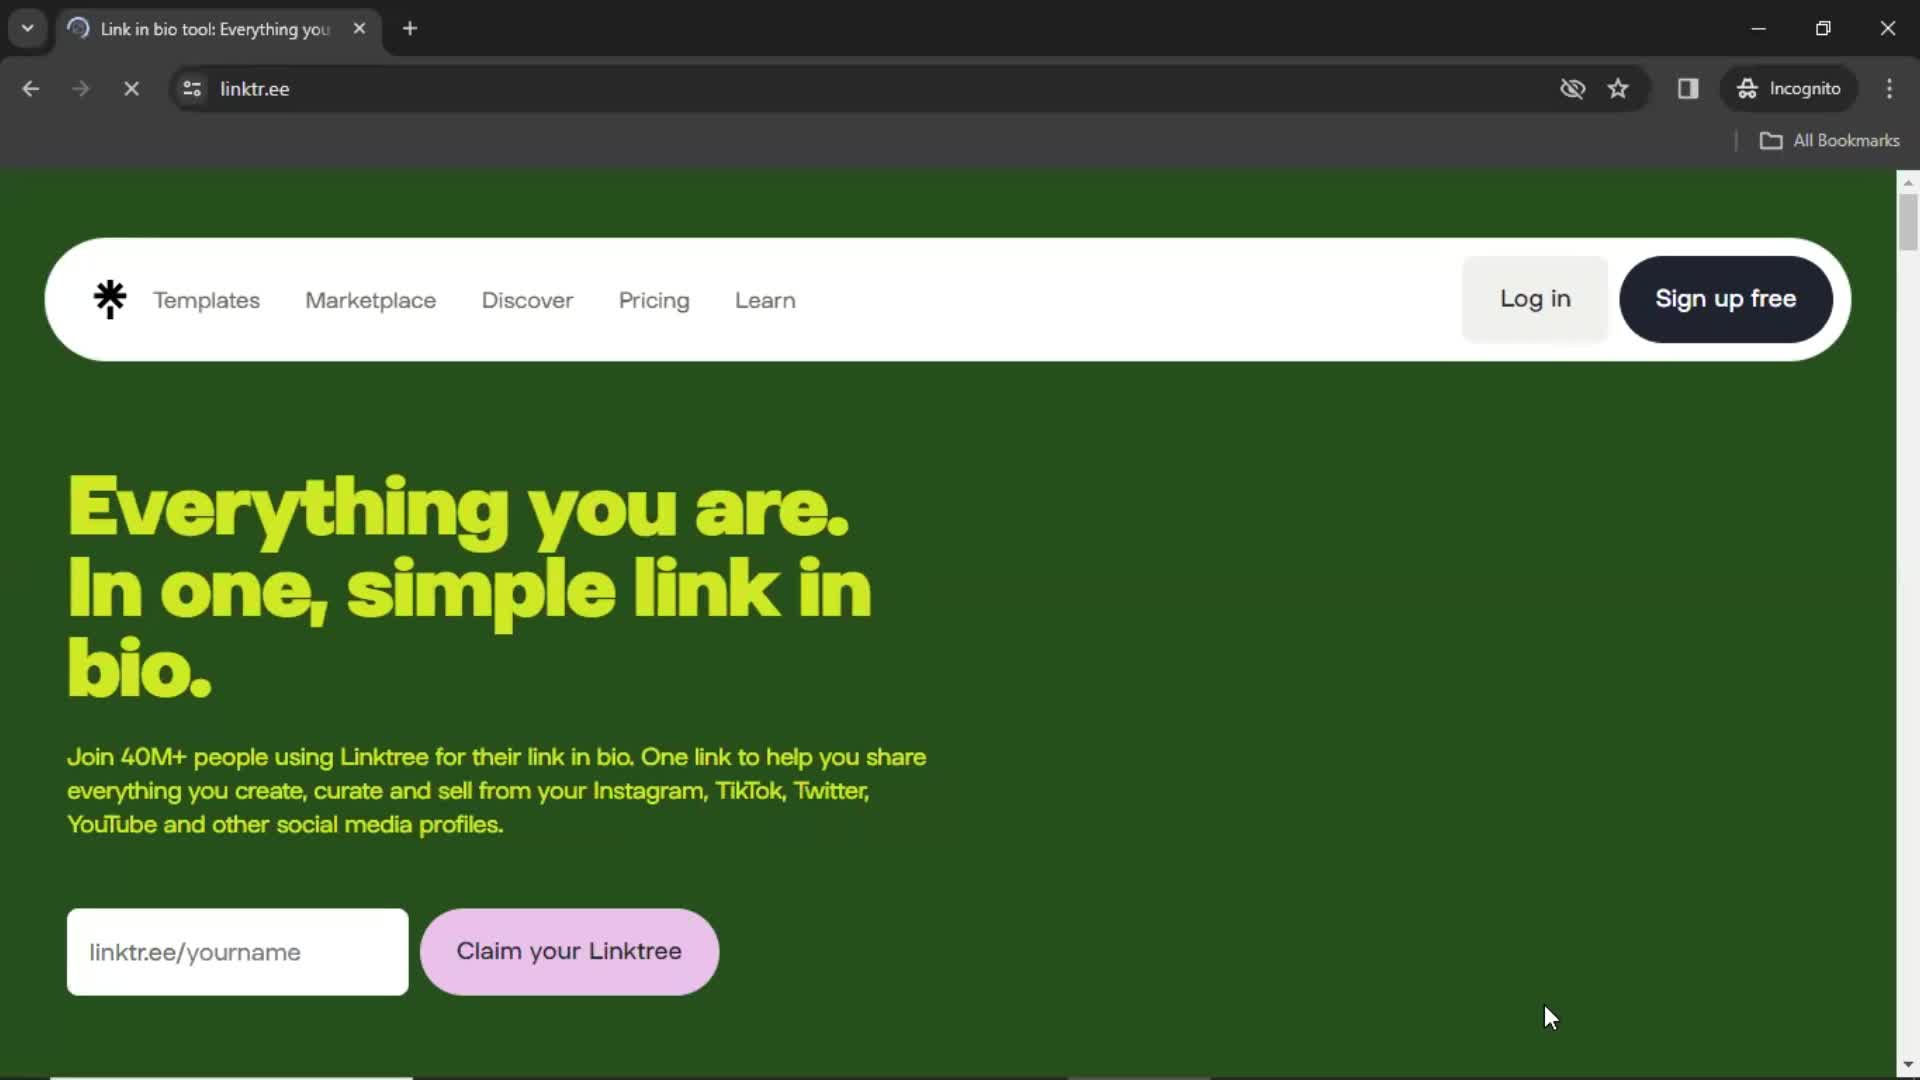Open the Chrome three-dot menu
Screen dimensions: 1920x1080
1889,89
